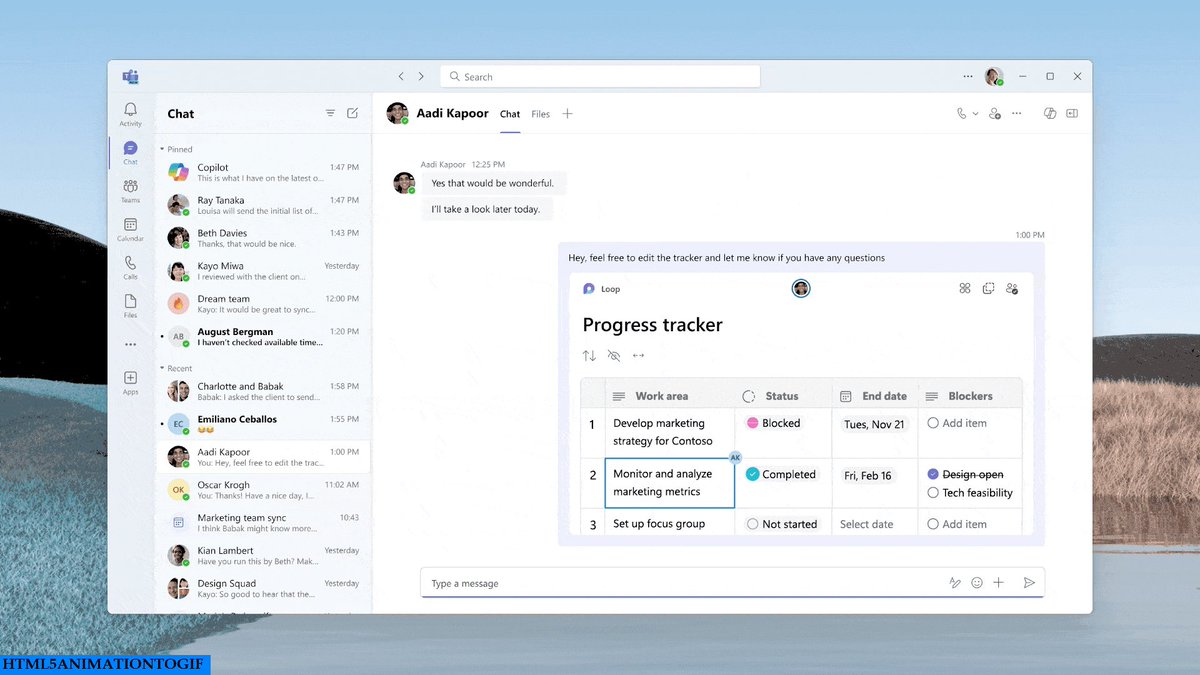
Task: Open more chat options ellipsis in header
Action: pyautogui.click(x=1016, y=114)
